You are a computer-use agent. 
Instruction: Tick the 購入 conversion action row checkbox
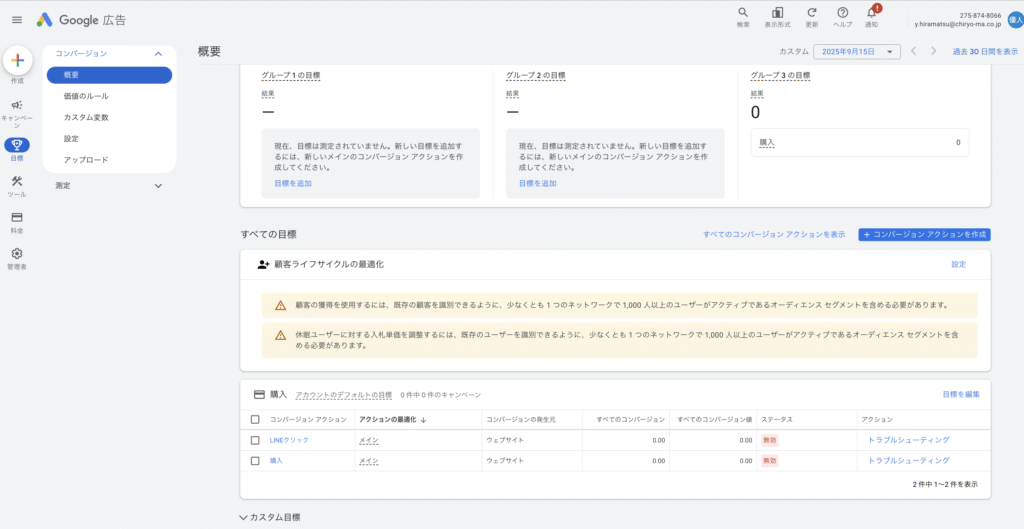pyautogui.click(x=255, y=460)
